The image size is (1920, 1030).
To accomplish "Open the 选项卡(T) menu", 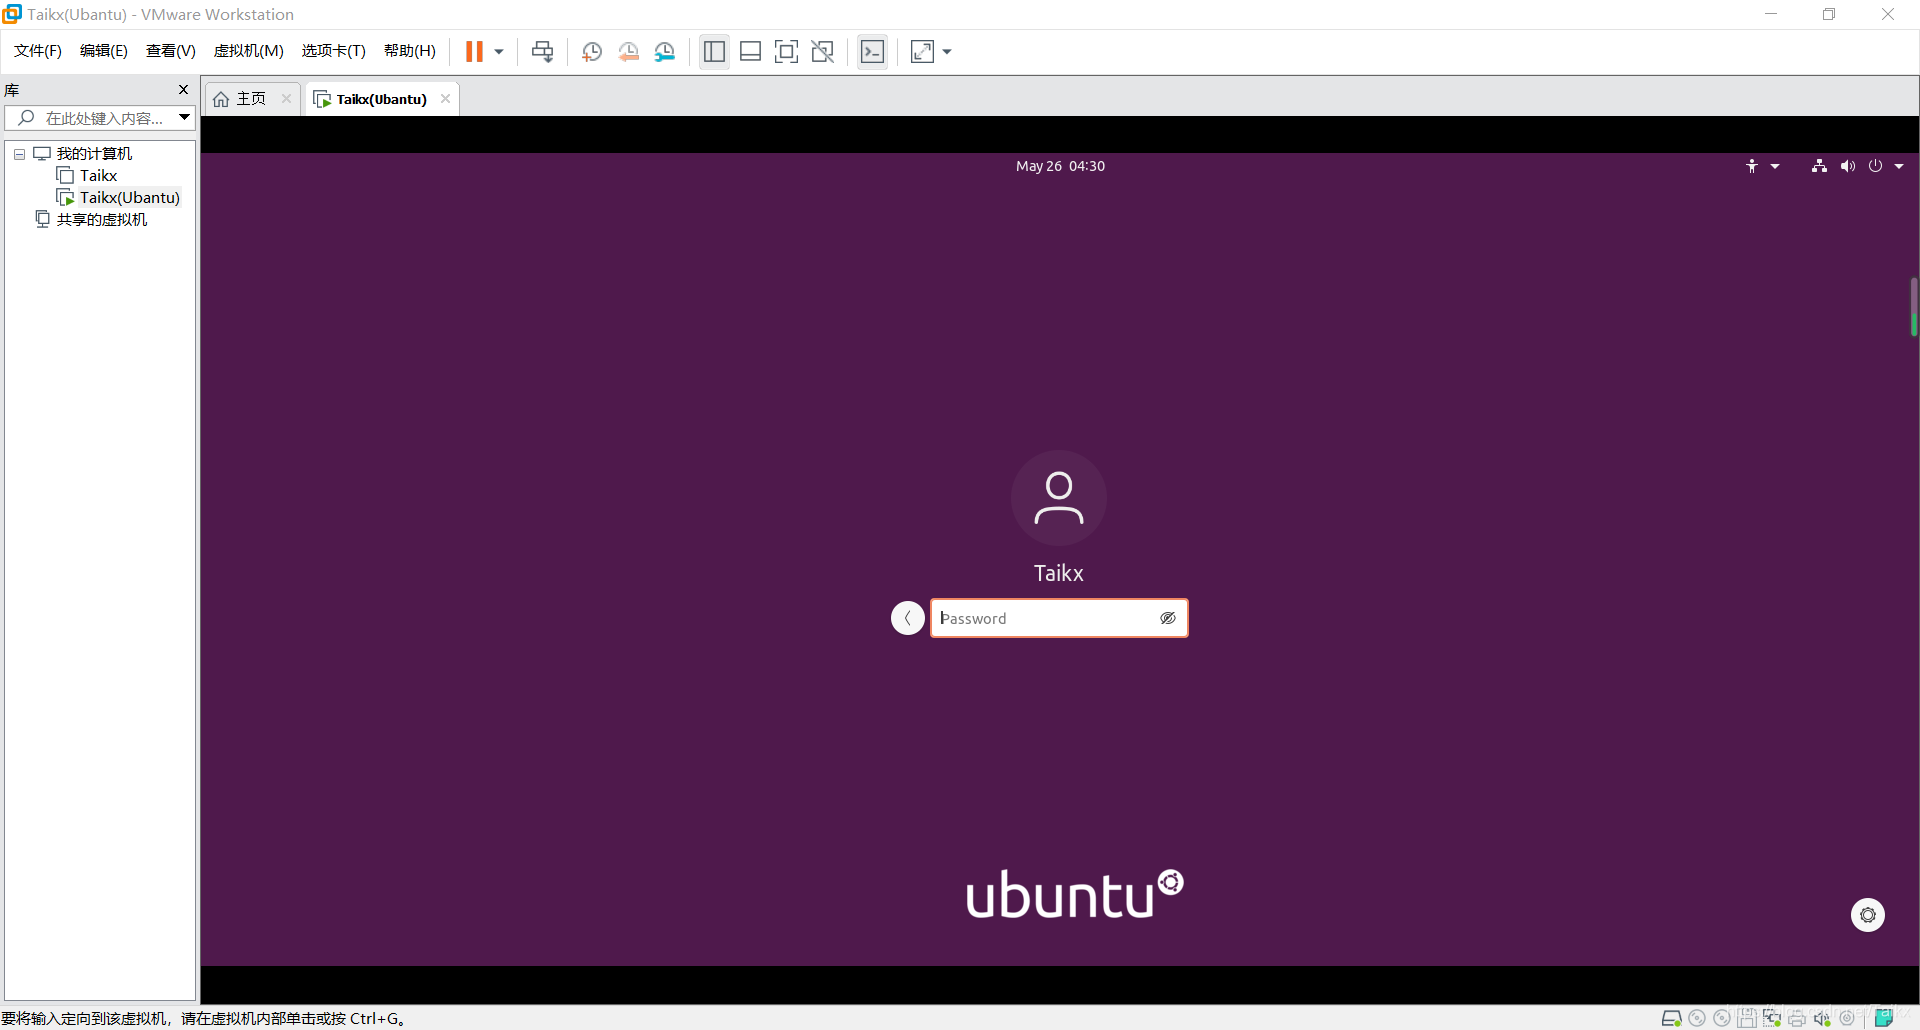I will click(x=334, y=51).
